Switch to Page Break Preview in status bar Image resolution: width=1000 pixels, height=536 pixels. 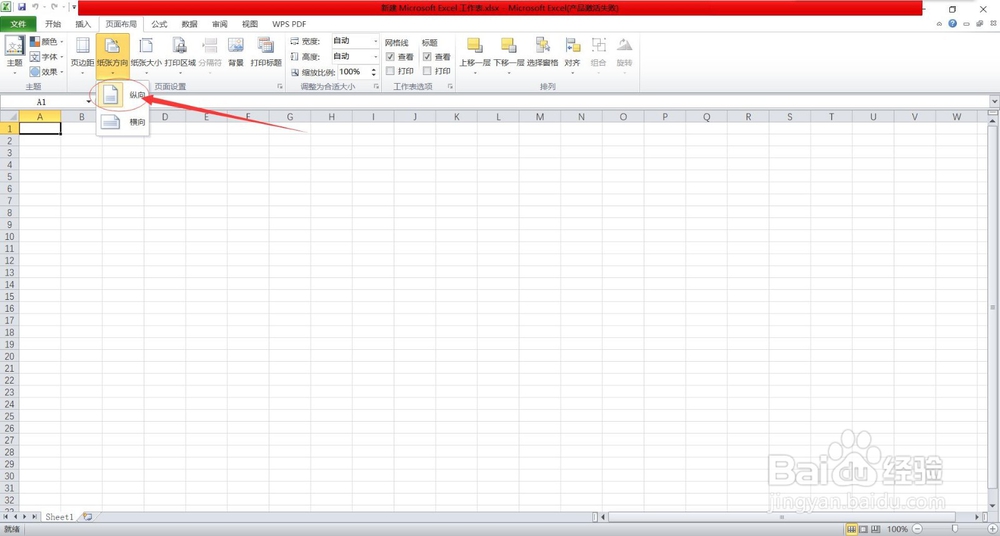coord(875,529)
